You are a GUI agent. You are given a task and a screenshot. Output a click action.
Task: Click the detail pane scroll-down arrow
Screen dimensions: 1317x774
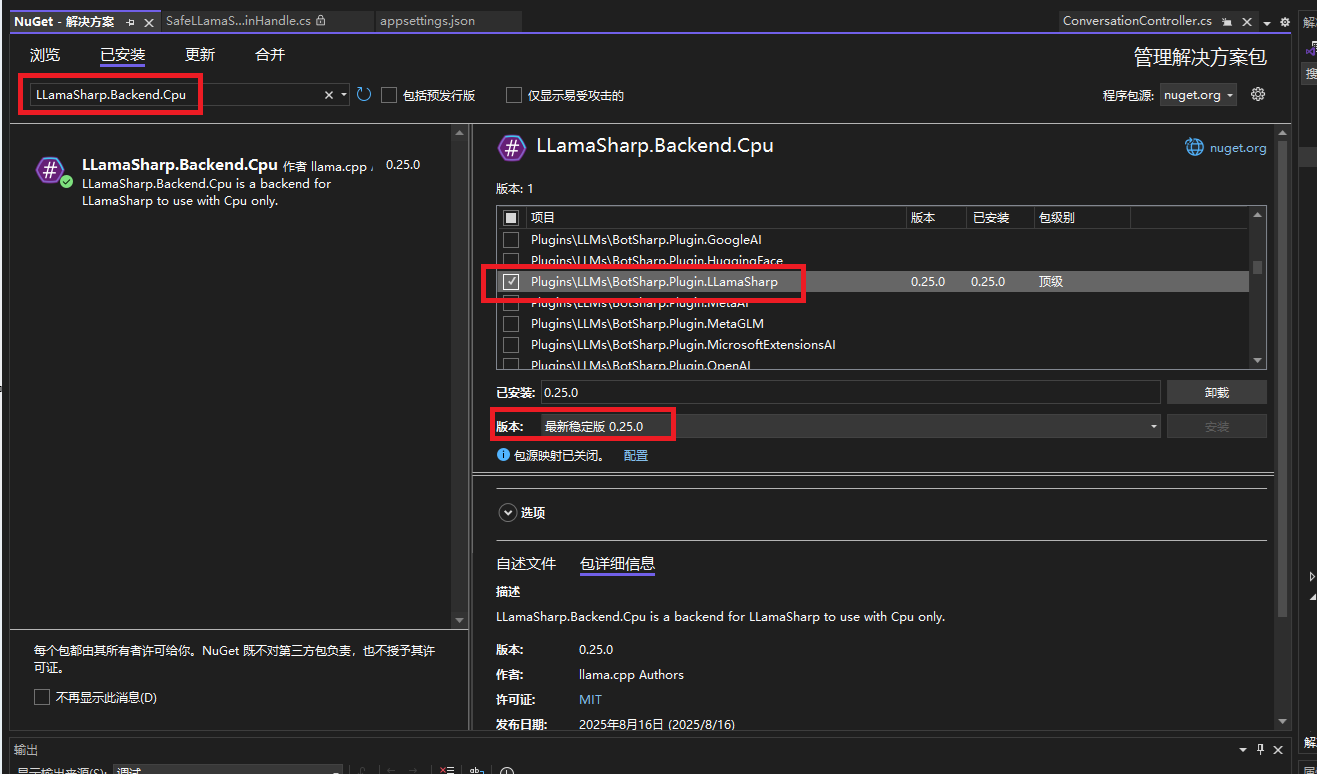pos(1283,720)
